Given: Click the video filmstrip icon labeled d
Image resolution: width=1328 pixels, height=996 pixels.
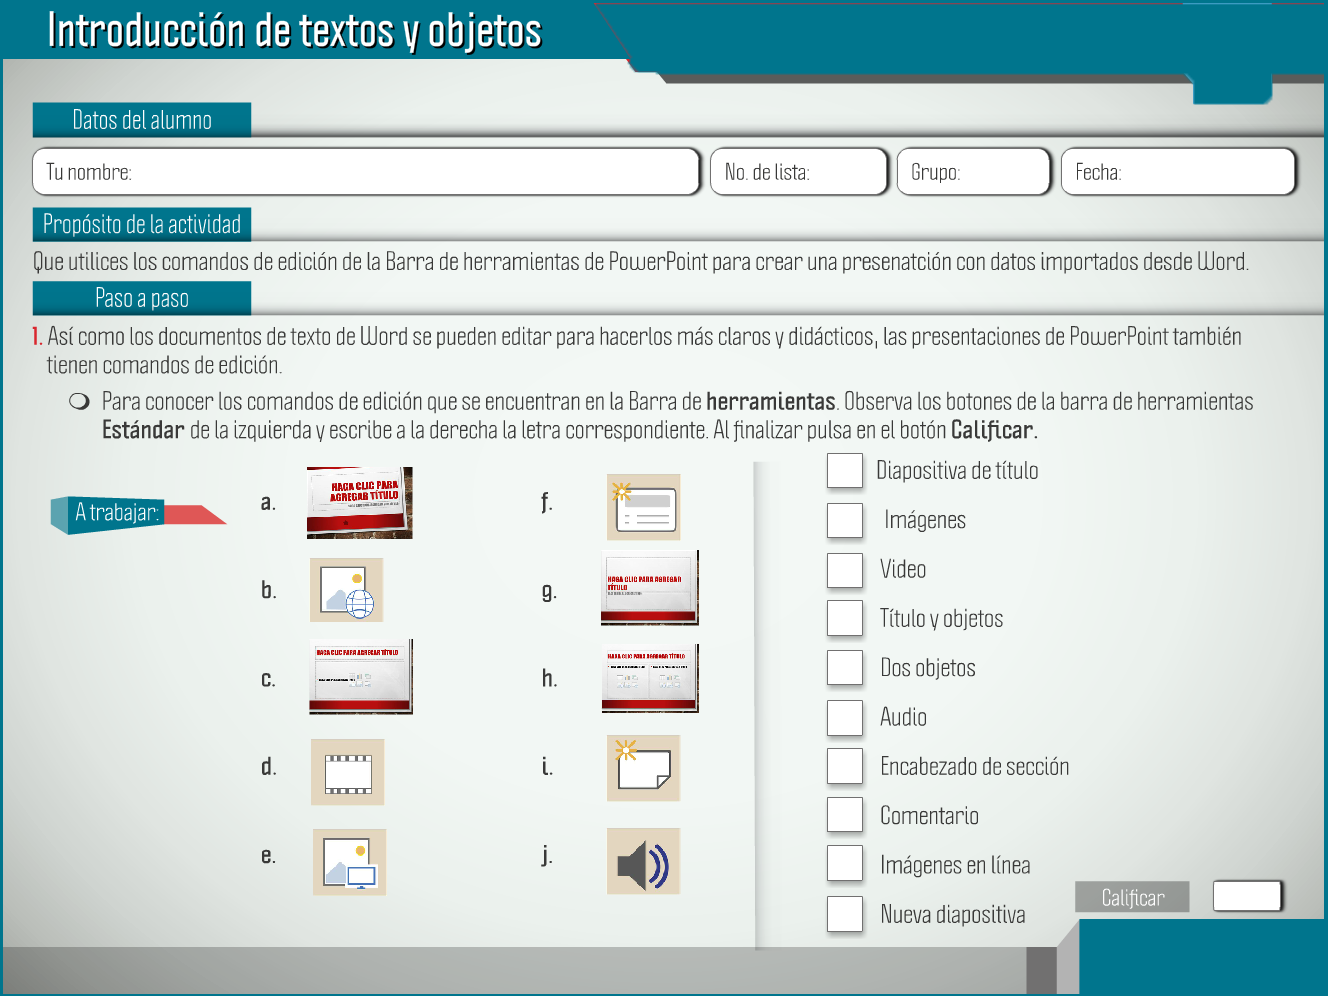Looking at the screenshot, I should [347, 772].
